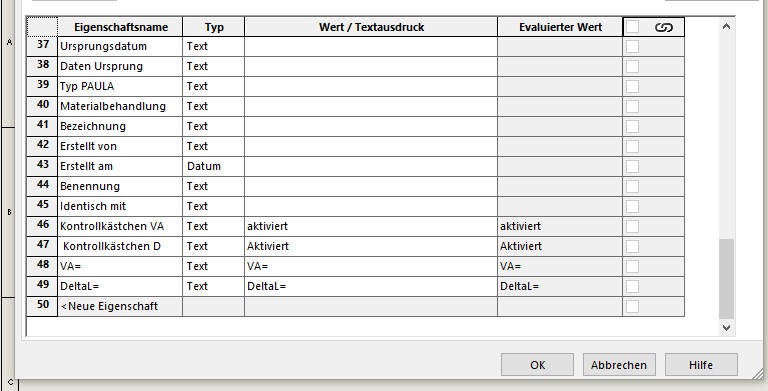768x391 pixels.
Task: Click value field of Benennung row
Action: click(x=371, y=187)
